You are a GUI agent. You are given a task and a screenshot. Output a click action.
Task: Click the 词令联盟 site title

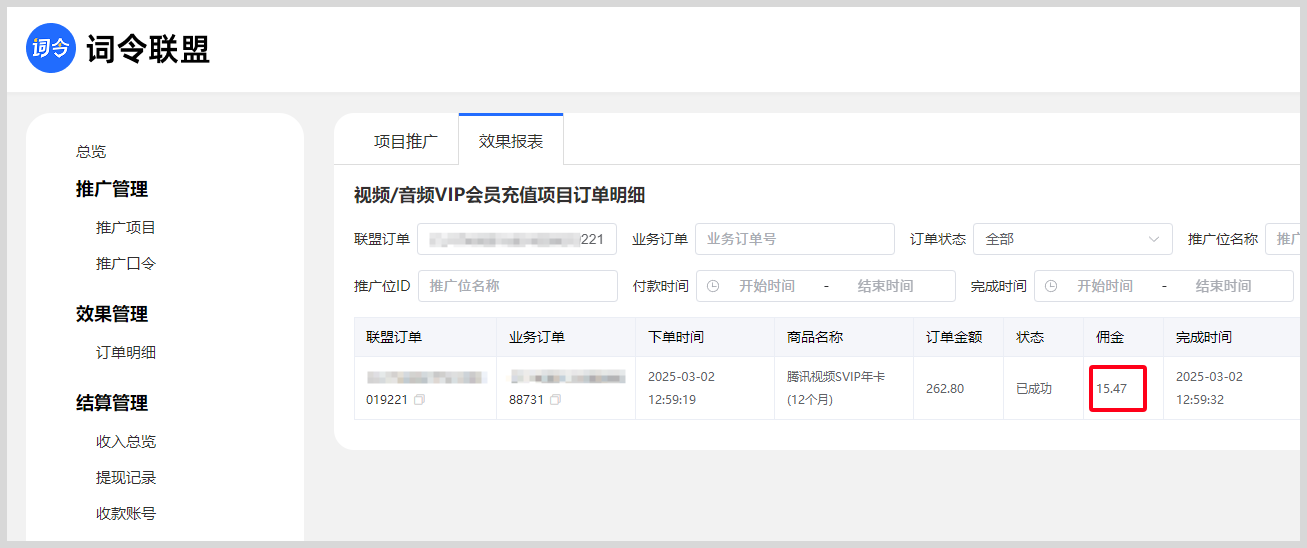[148, 49]
